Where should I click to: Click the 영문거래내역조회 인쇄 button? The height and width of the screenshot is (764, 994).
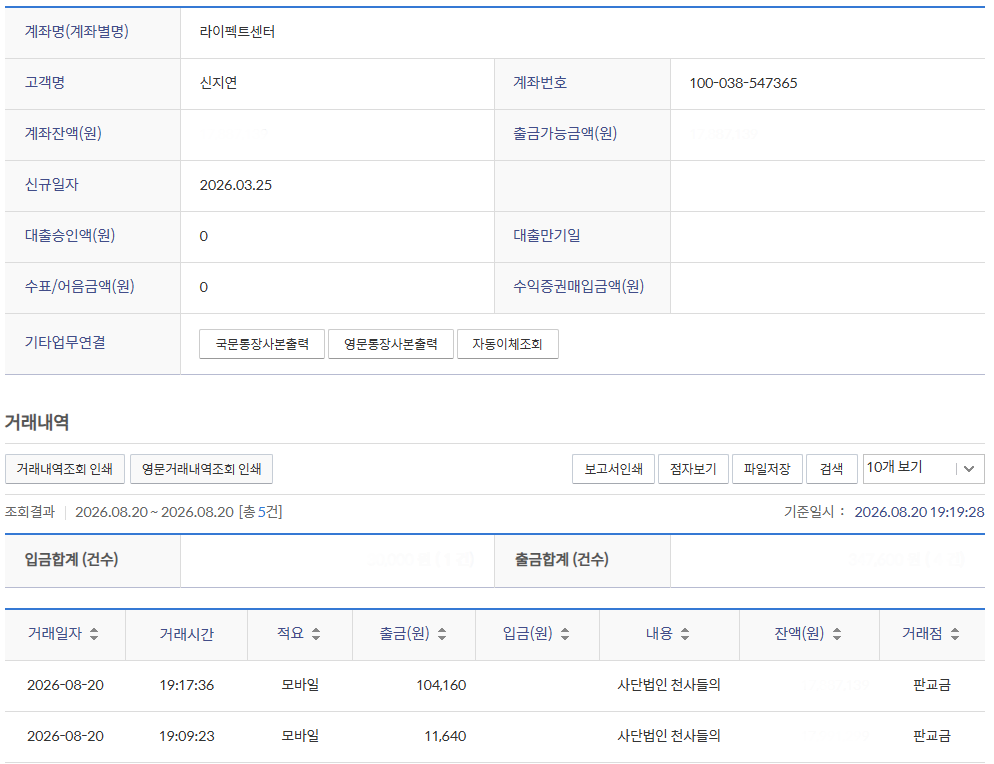pyautogui.click(x=202, y=469)
